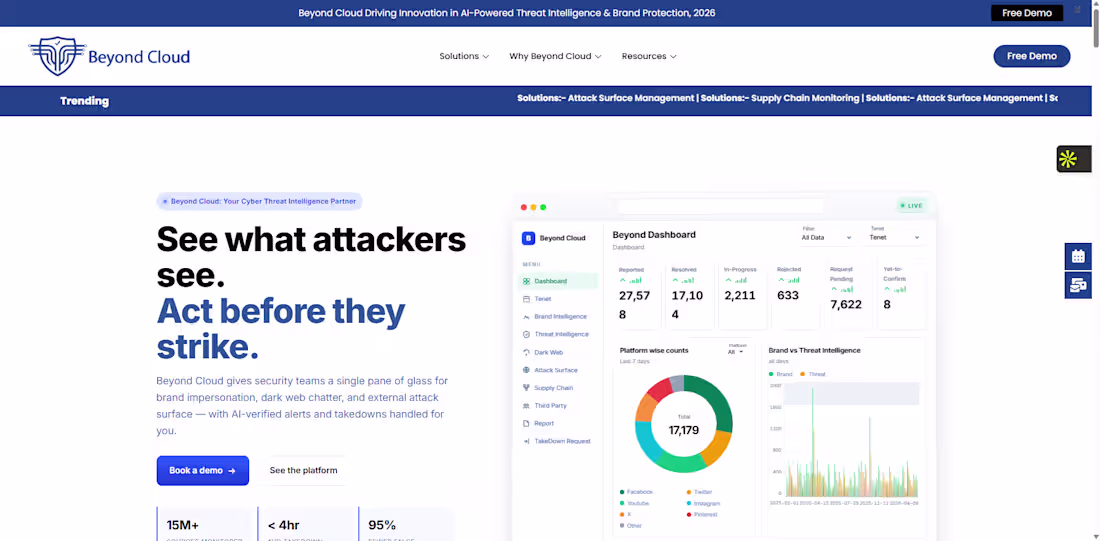Click the trend icon under In-Progress
The width and height of the screenshot is (1100, 541).
click(735, 280)
